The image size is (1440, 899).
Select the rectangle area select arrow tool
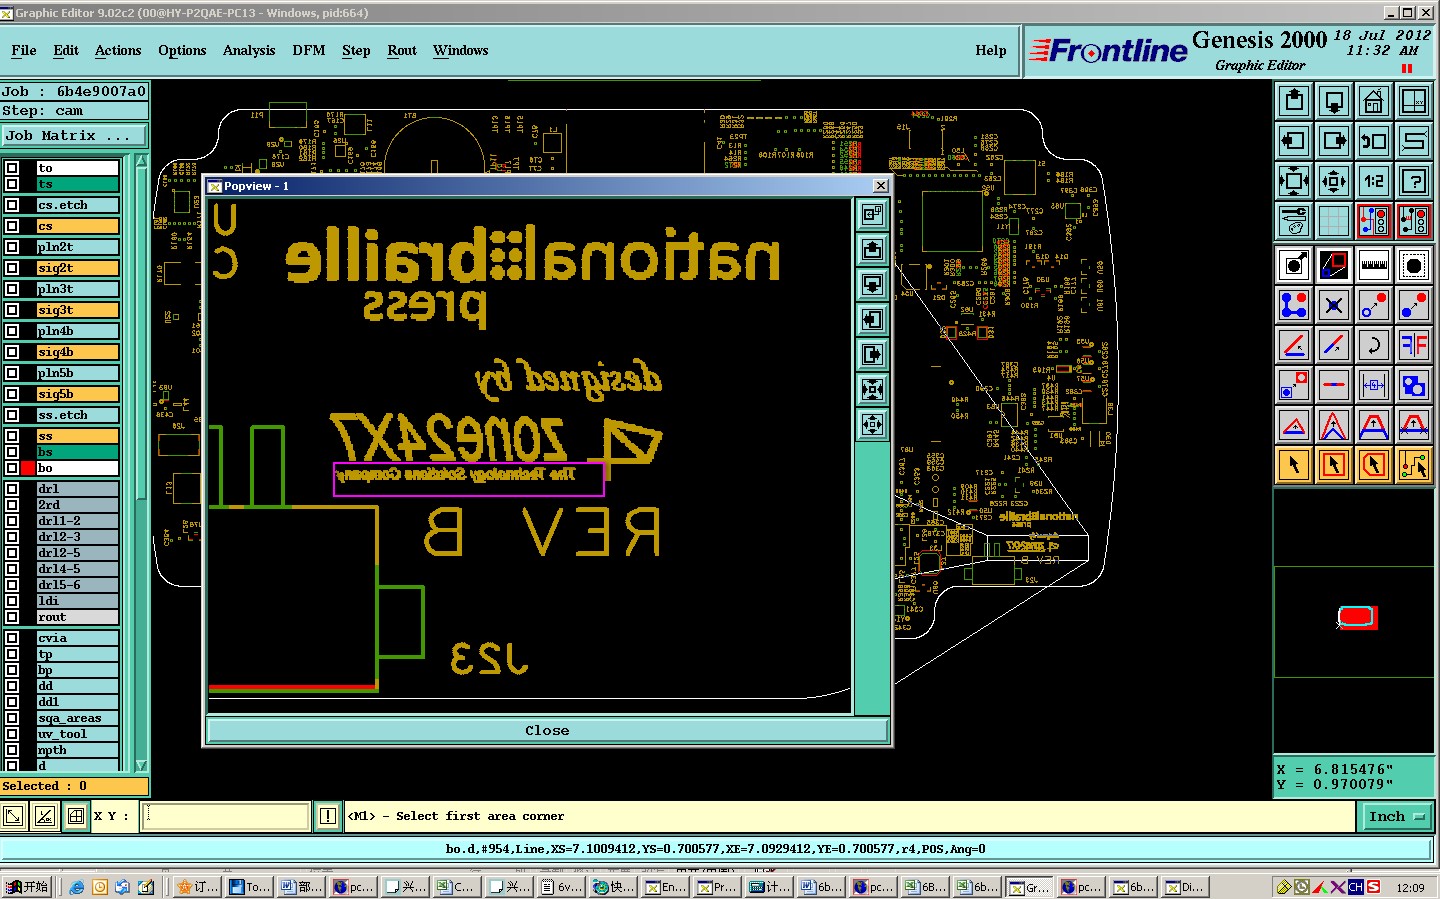1334,465
